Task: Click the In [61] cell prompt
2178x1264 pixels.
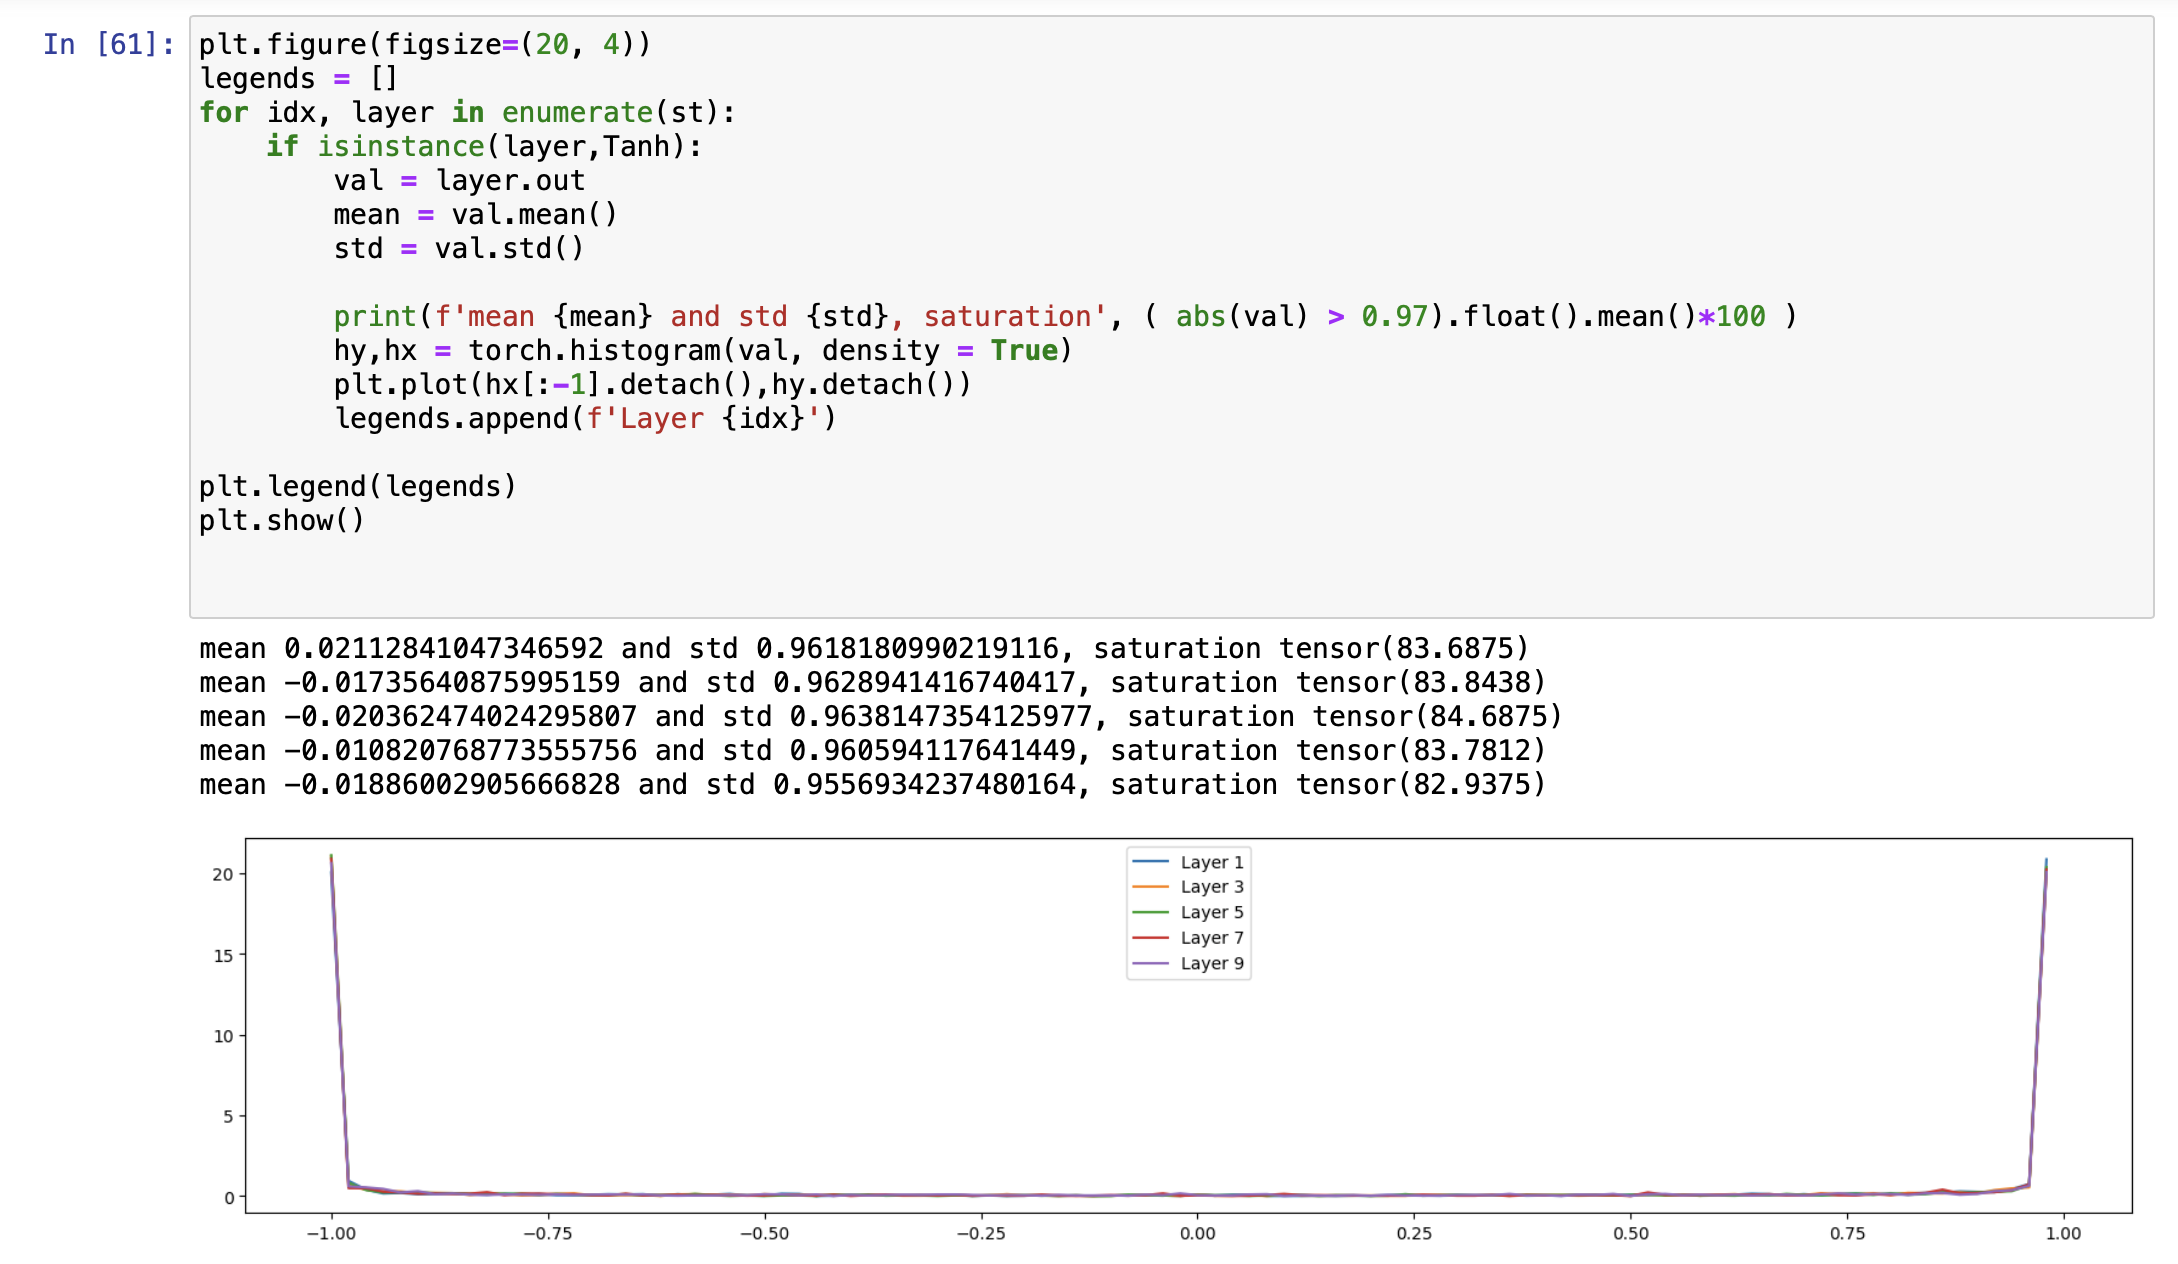Action: click(108, 44)
